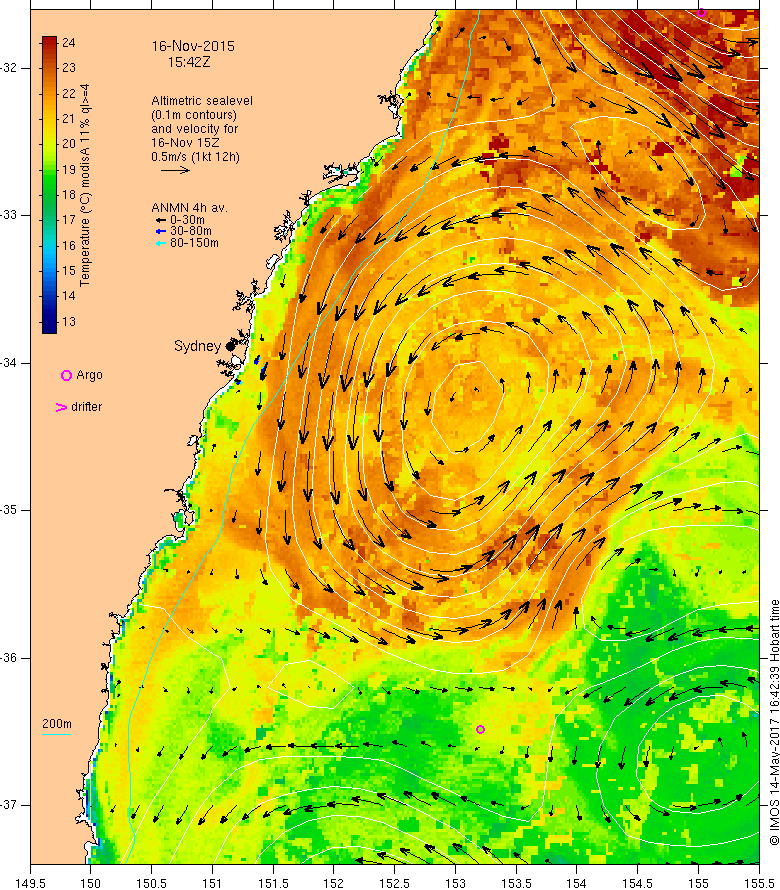Screen dimensions: 780x890
Task: Click the "16-Nov-2015" date text
Action: pos(193,47)
